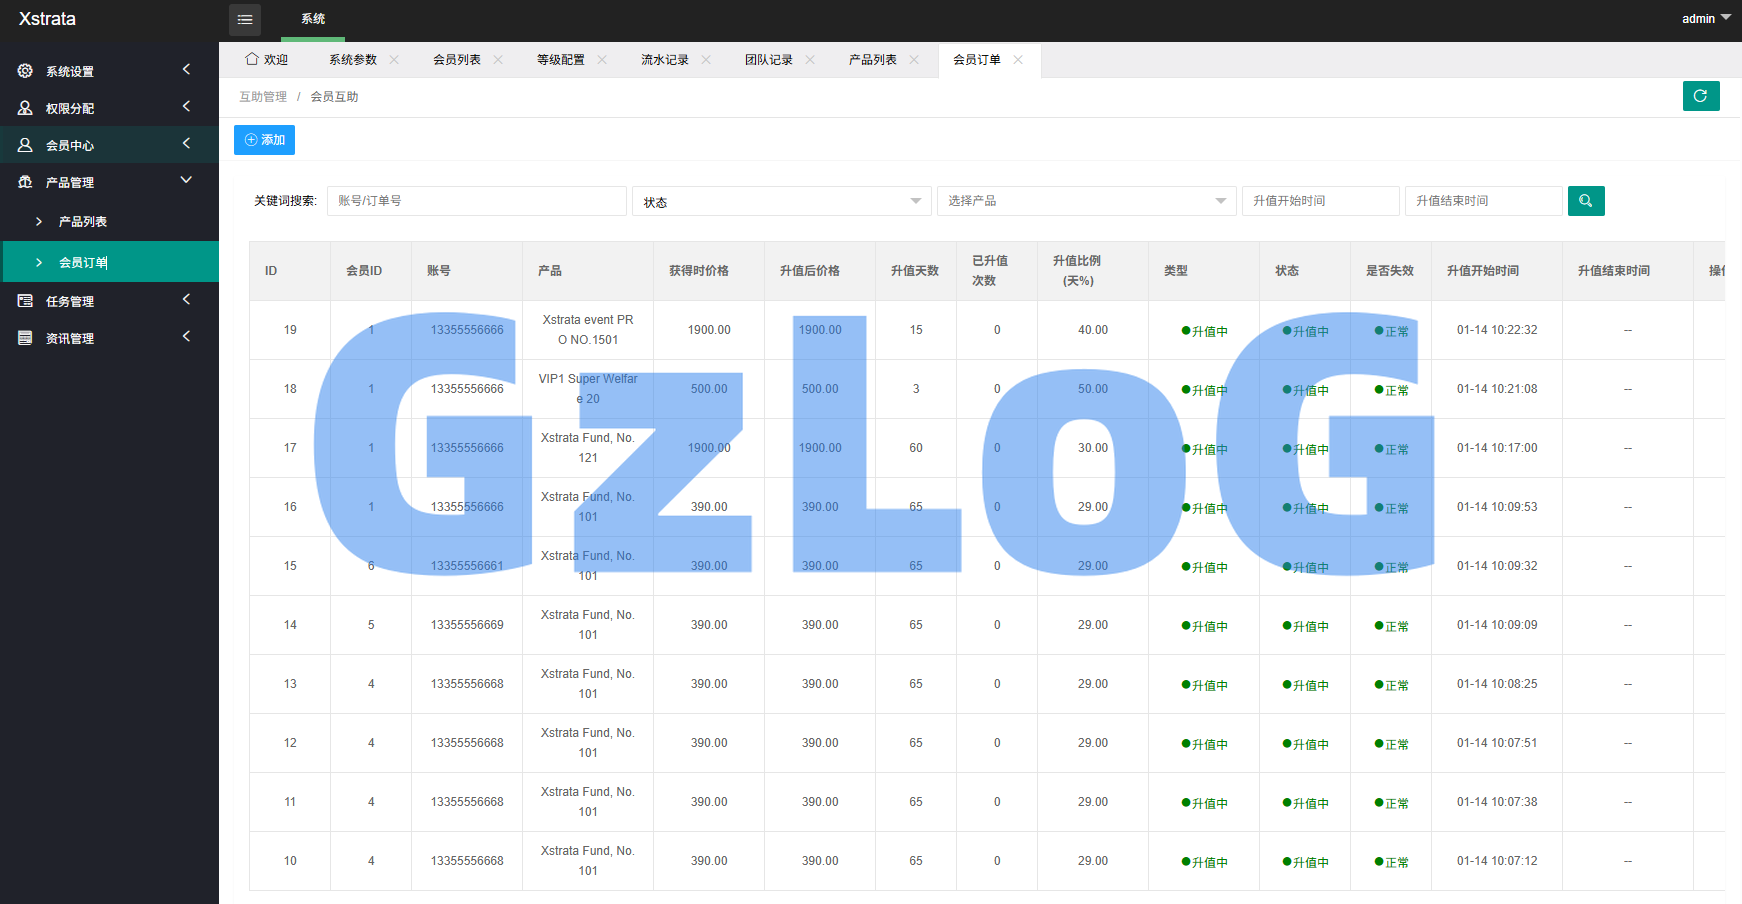Close the 产品列表 tab
This screenshot has width=1742, height=904.
914,60
